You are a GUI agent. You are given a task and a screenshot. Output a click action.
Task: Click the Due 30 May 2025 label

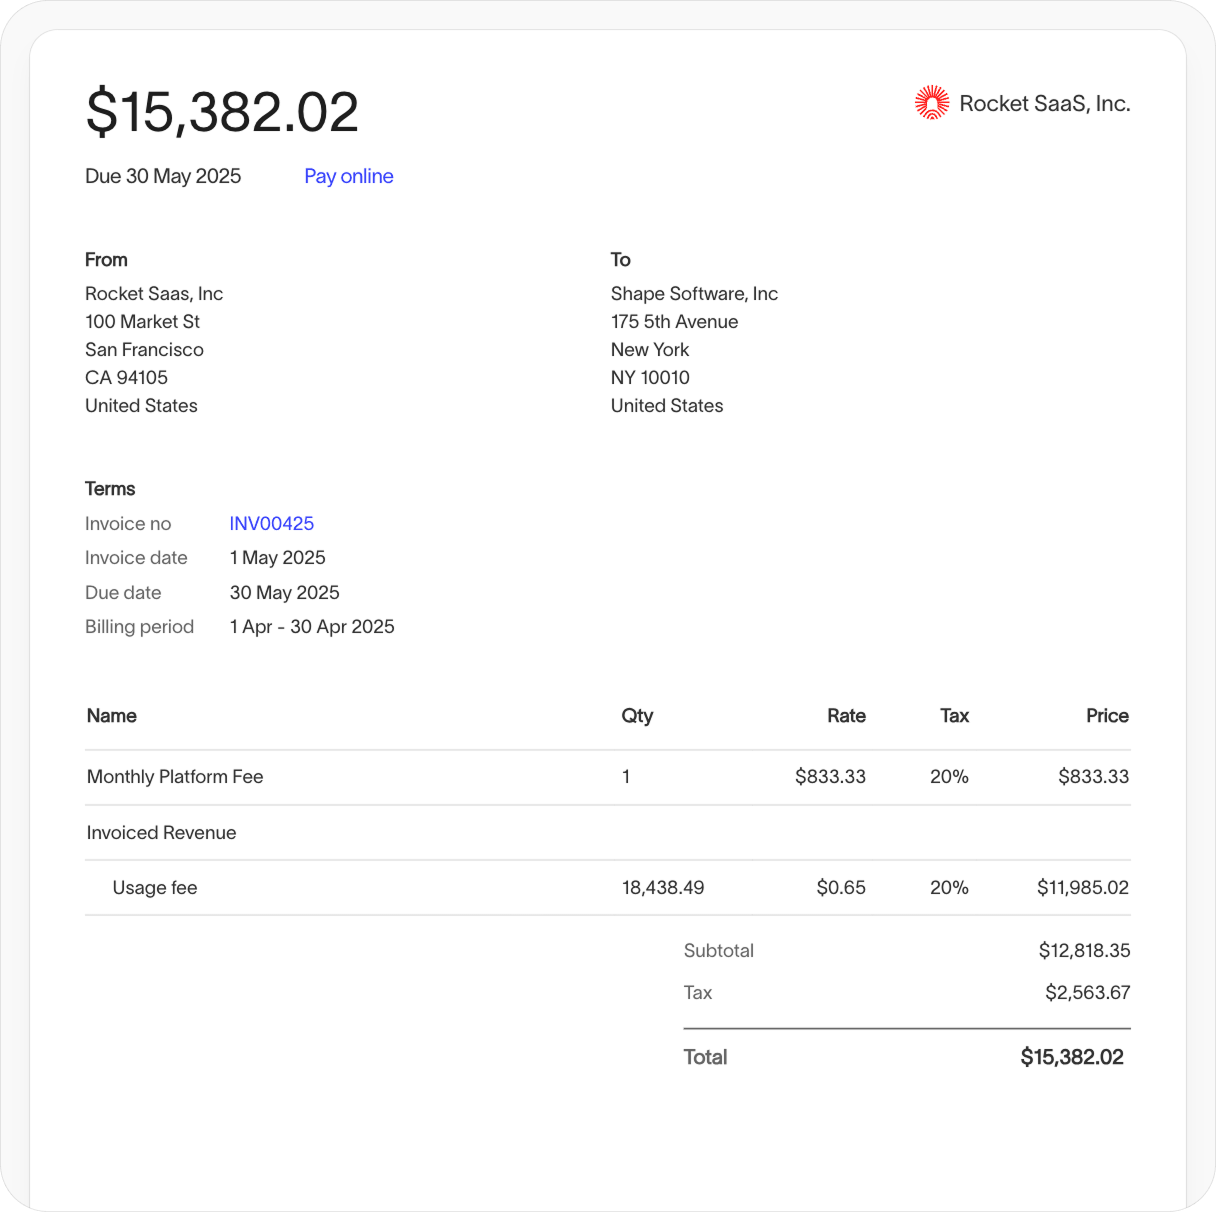[x=163, y=176]
